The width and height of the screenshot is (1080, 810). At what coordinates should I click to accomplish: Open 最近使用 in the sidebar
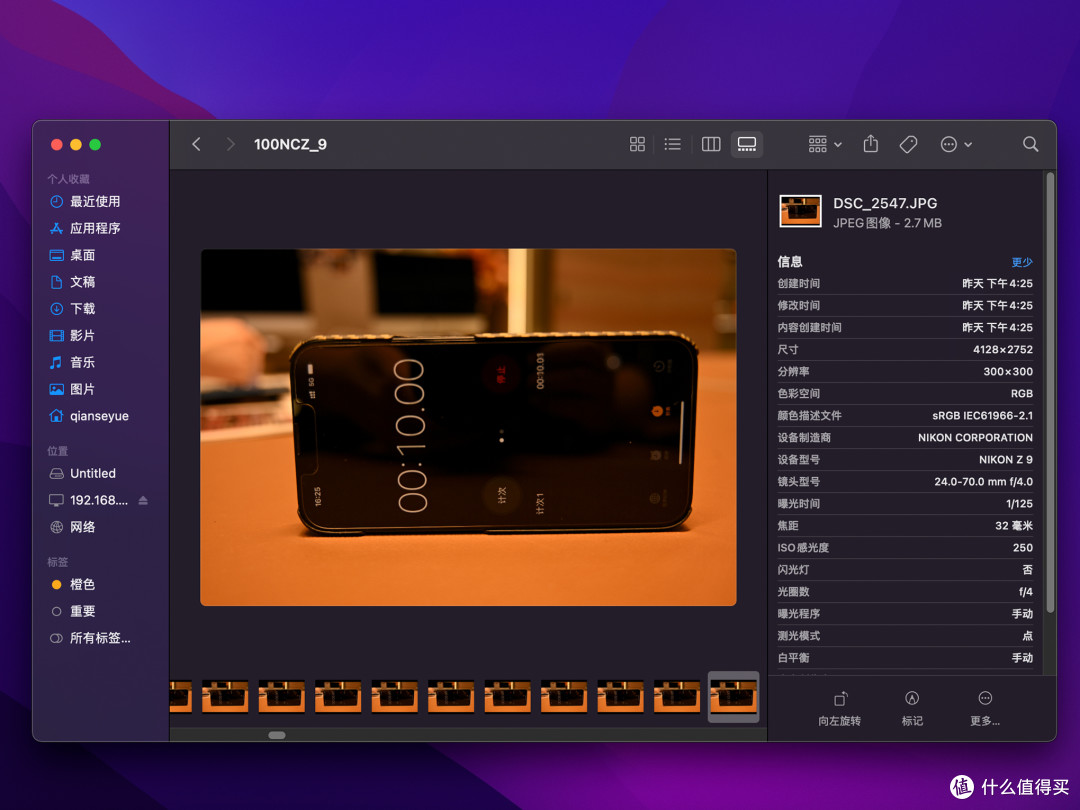coord(85,201)
